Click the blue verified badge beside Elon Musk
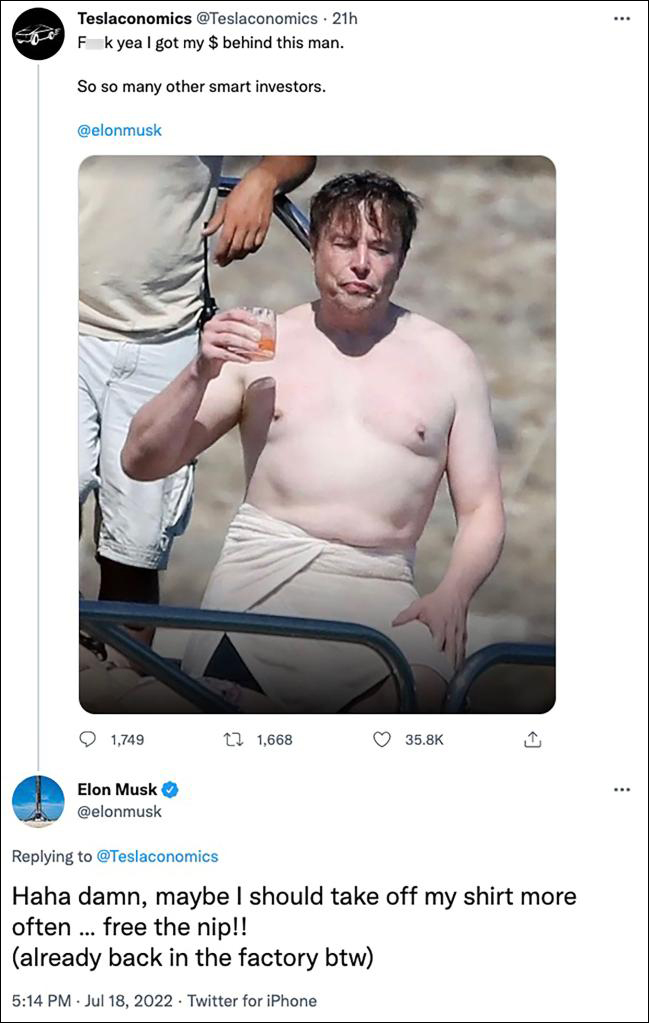 pos(171,790)
